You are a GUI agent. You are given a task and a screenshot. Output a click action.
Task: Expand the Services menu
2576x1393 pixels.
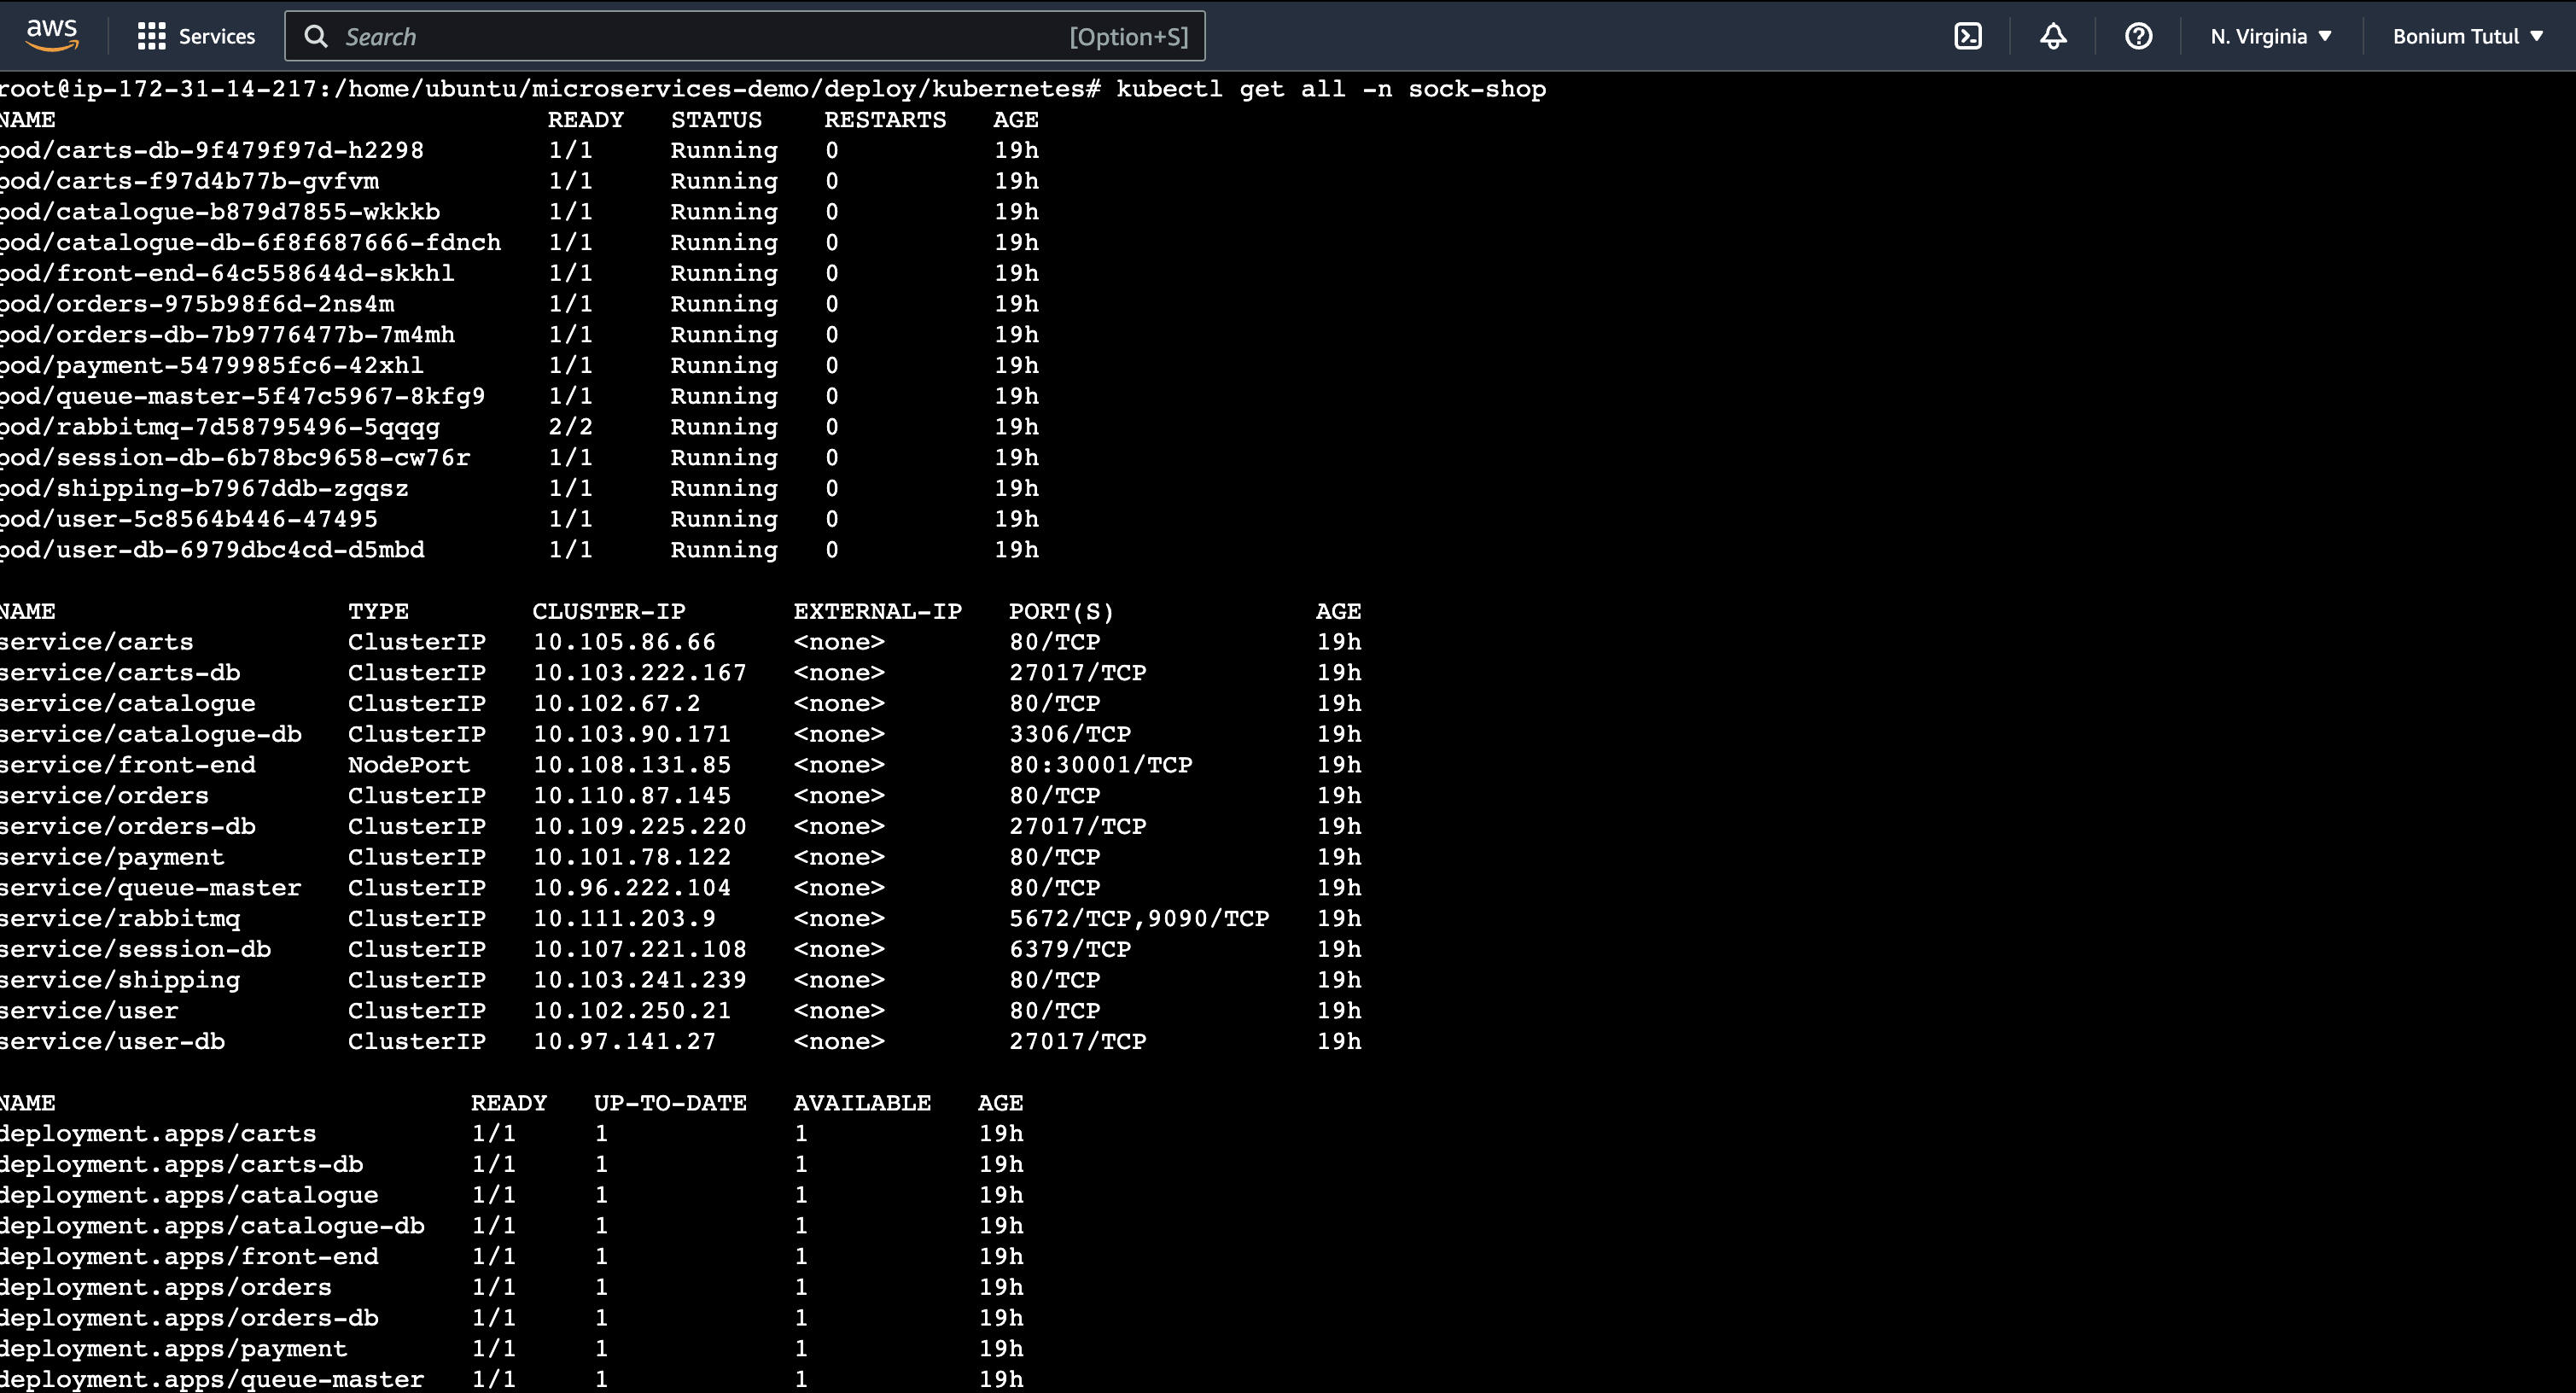point(215,35)
